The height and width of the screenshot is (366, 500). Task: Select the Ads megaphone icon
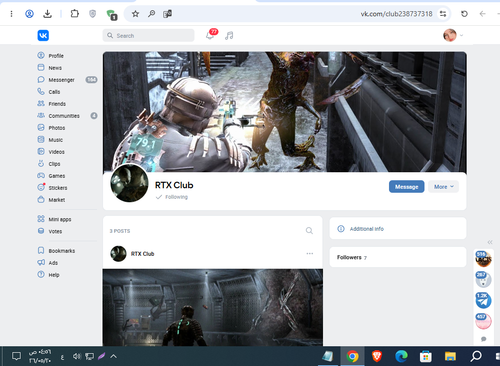pyautogui.click(x=41, y=262)
